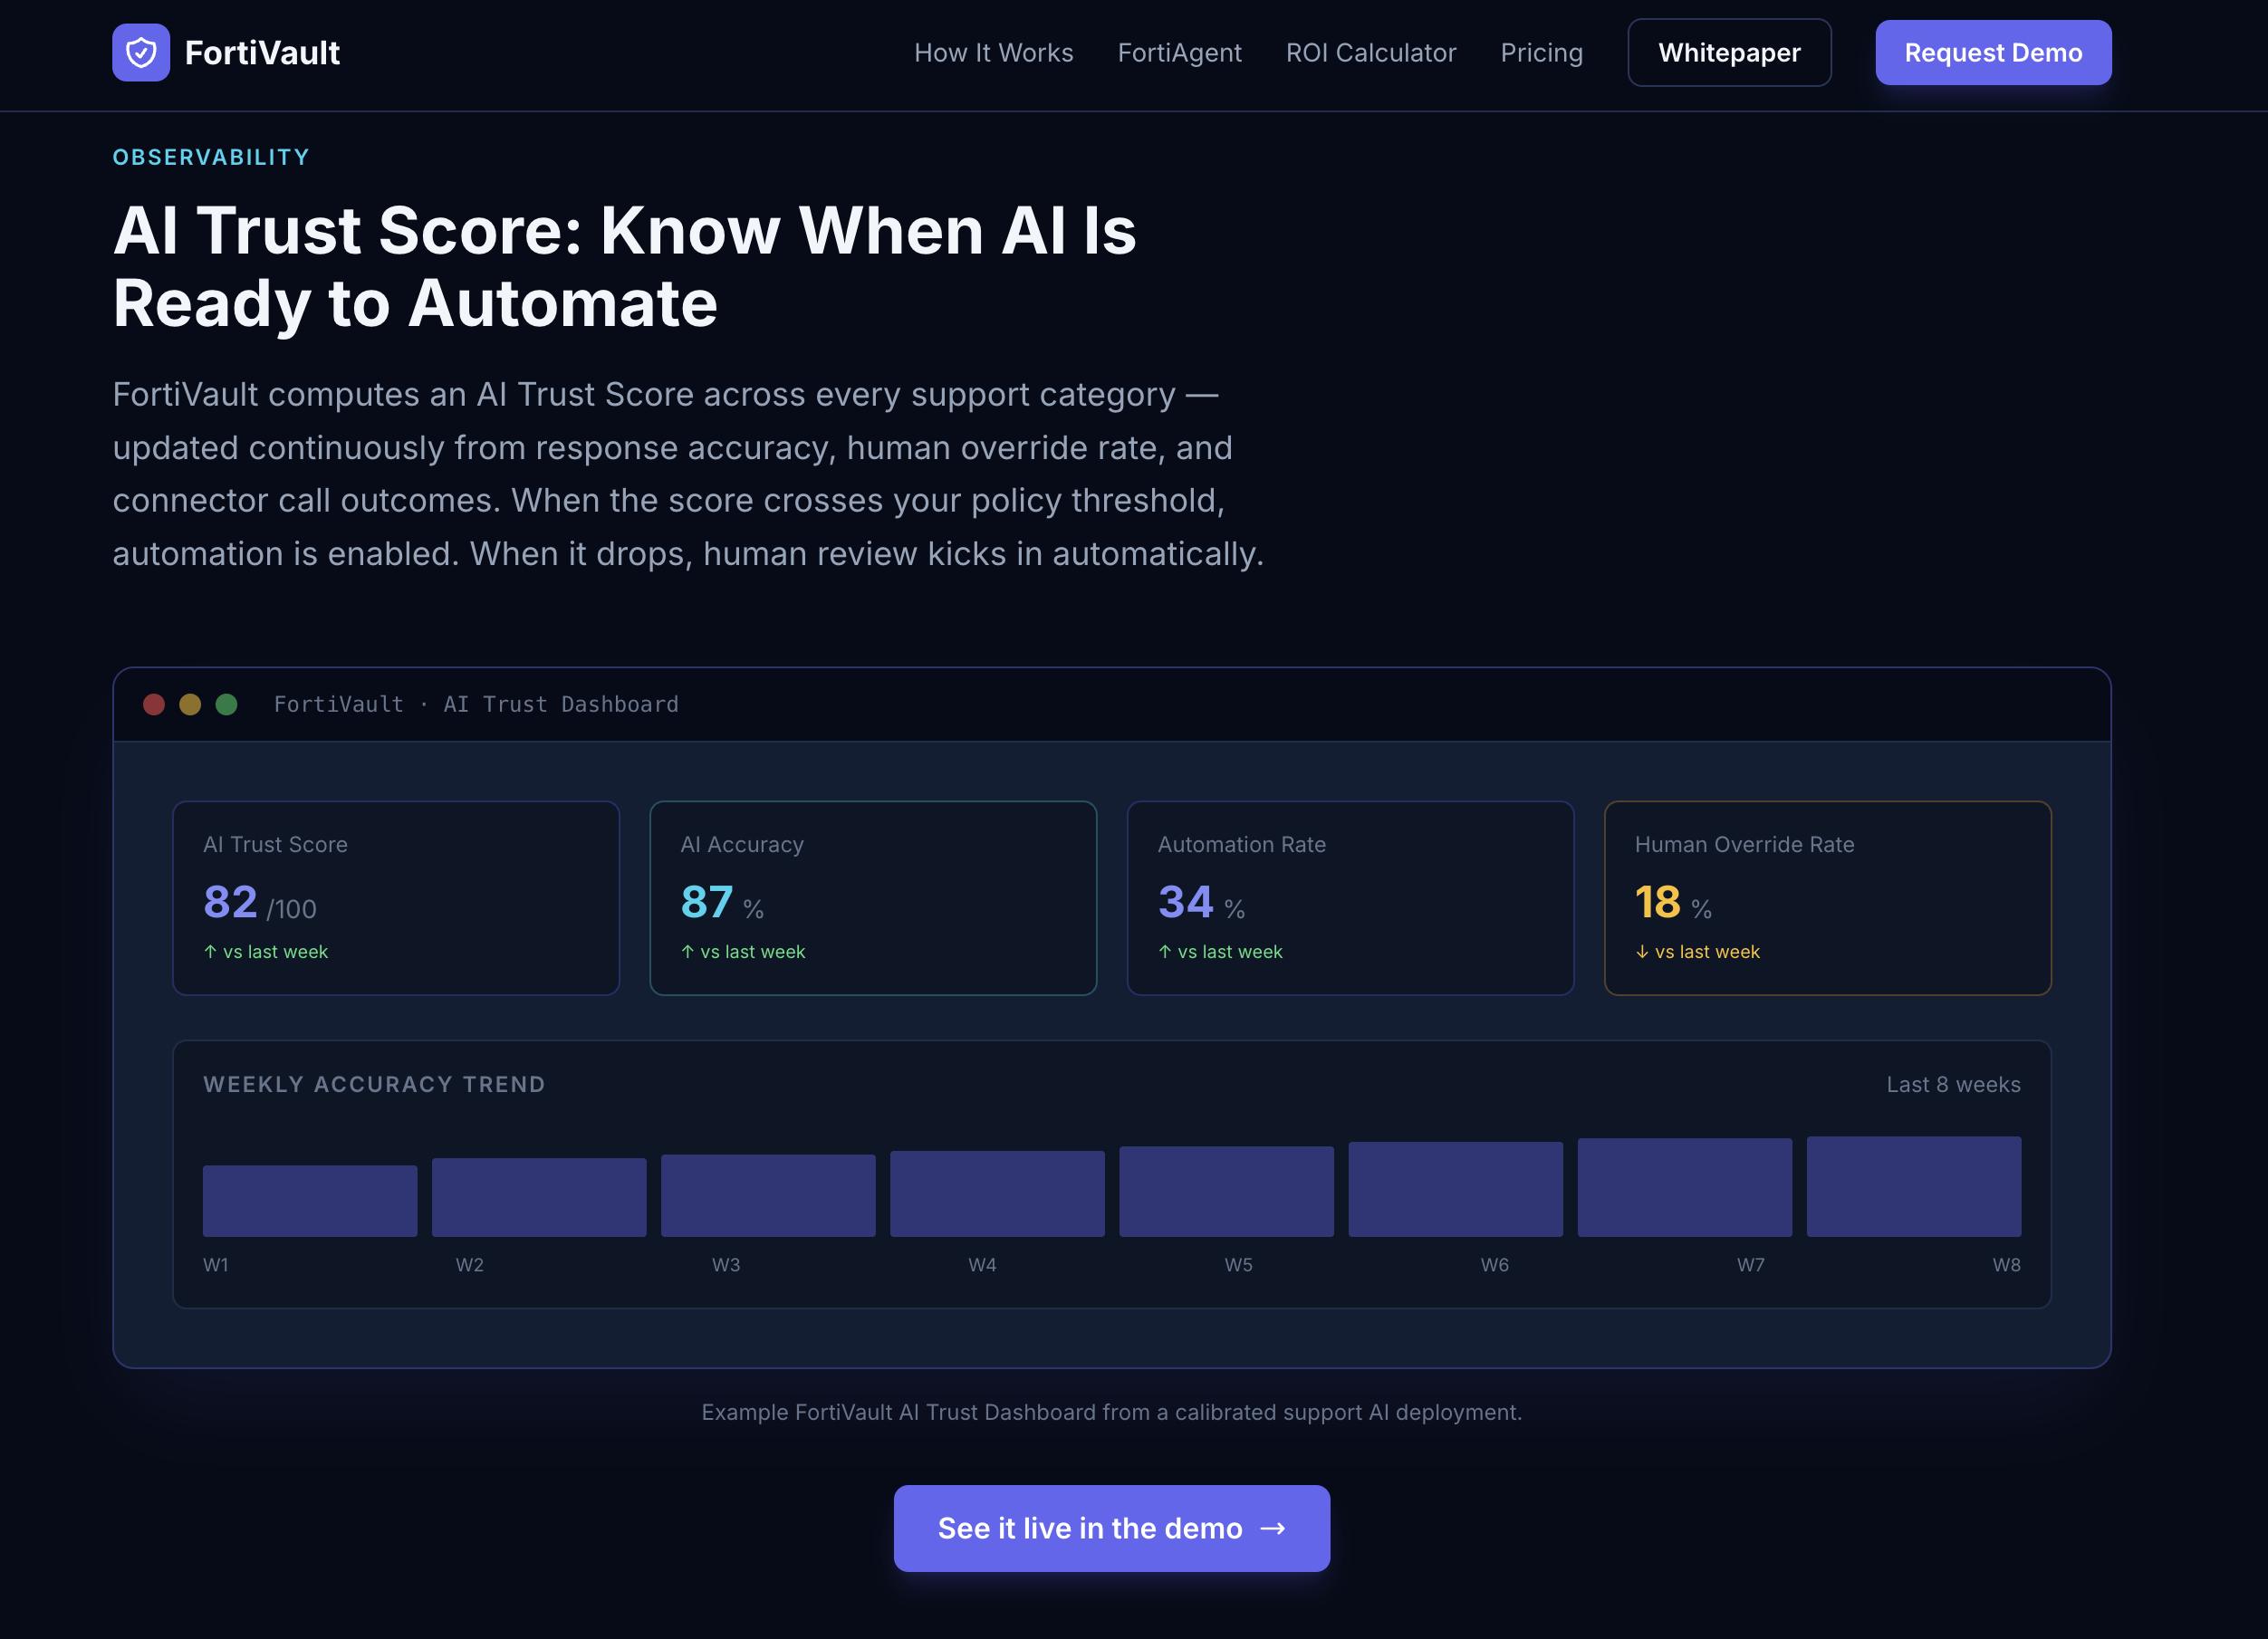
Task: Click the up arrow in AI Trust Score card
Action: [x=210, y=952]
